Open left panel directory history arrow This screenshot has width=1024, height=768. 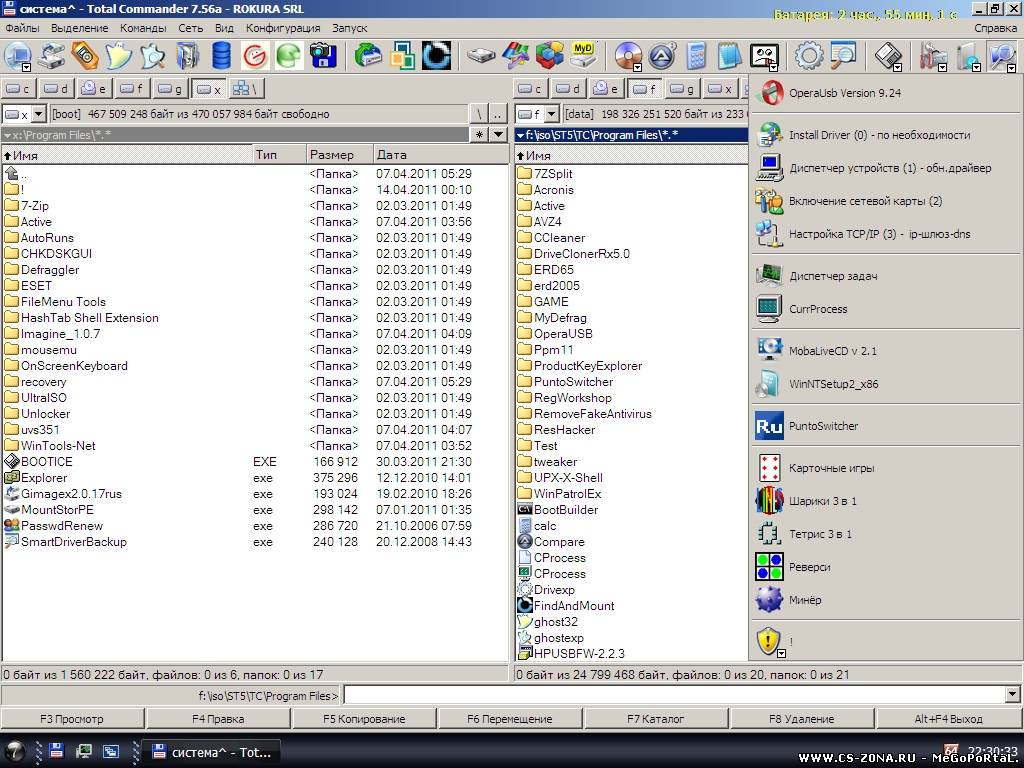(x=499, y=135)
